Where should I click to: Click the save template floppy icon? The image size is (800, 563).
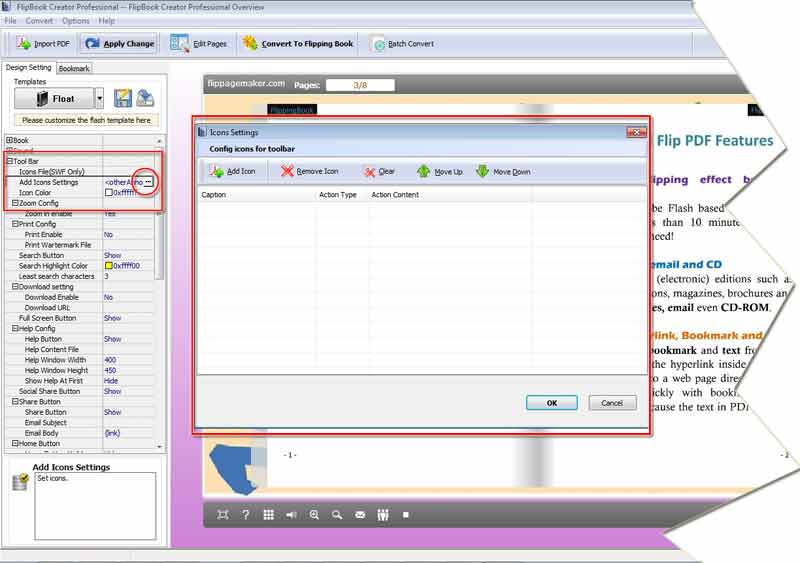click(x=122, y=98)
